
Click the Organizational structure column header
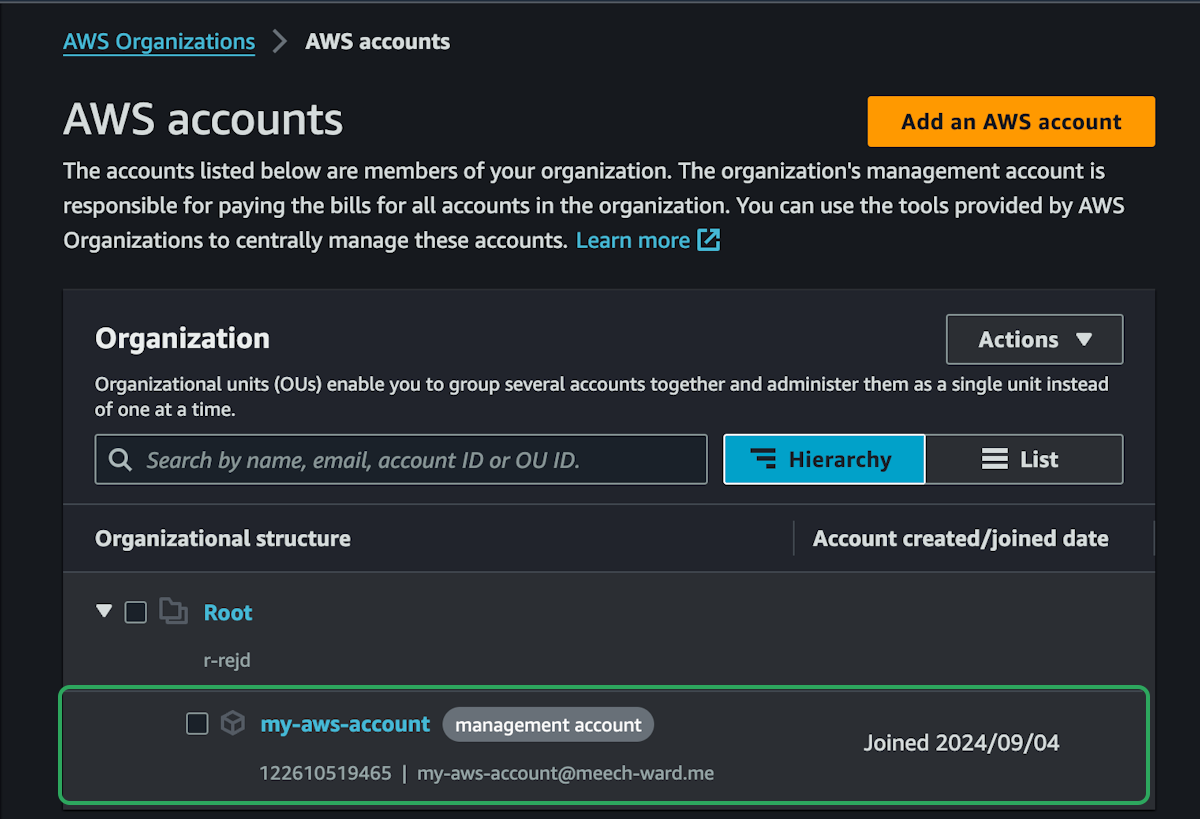point(223,539)
